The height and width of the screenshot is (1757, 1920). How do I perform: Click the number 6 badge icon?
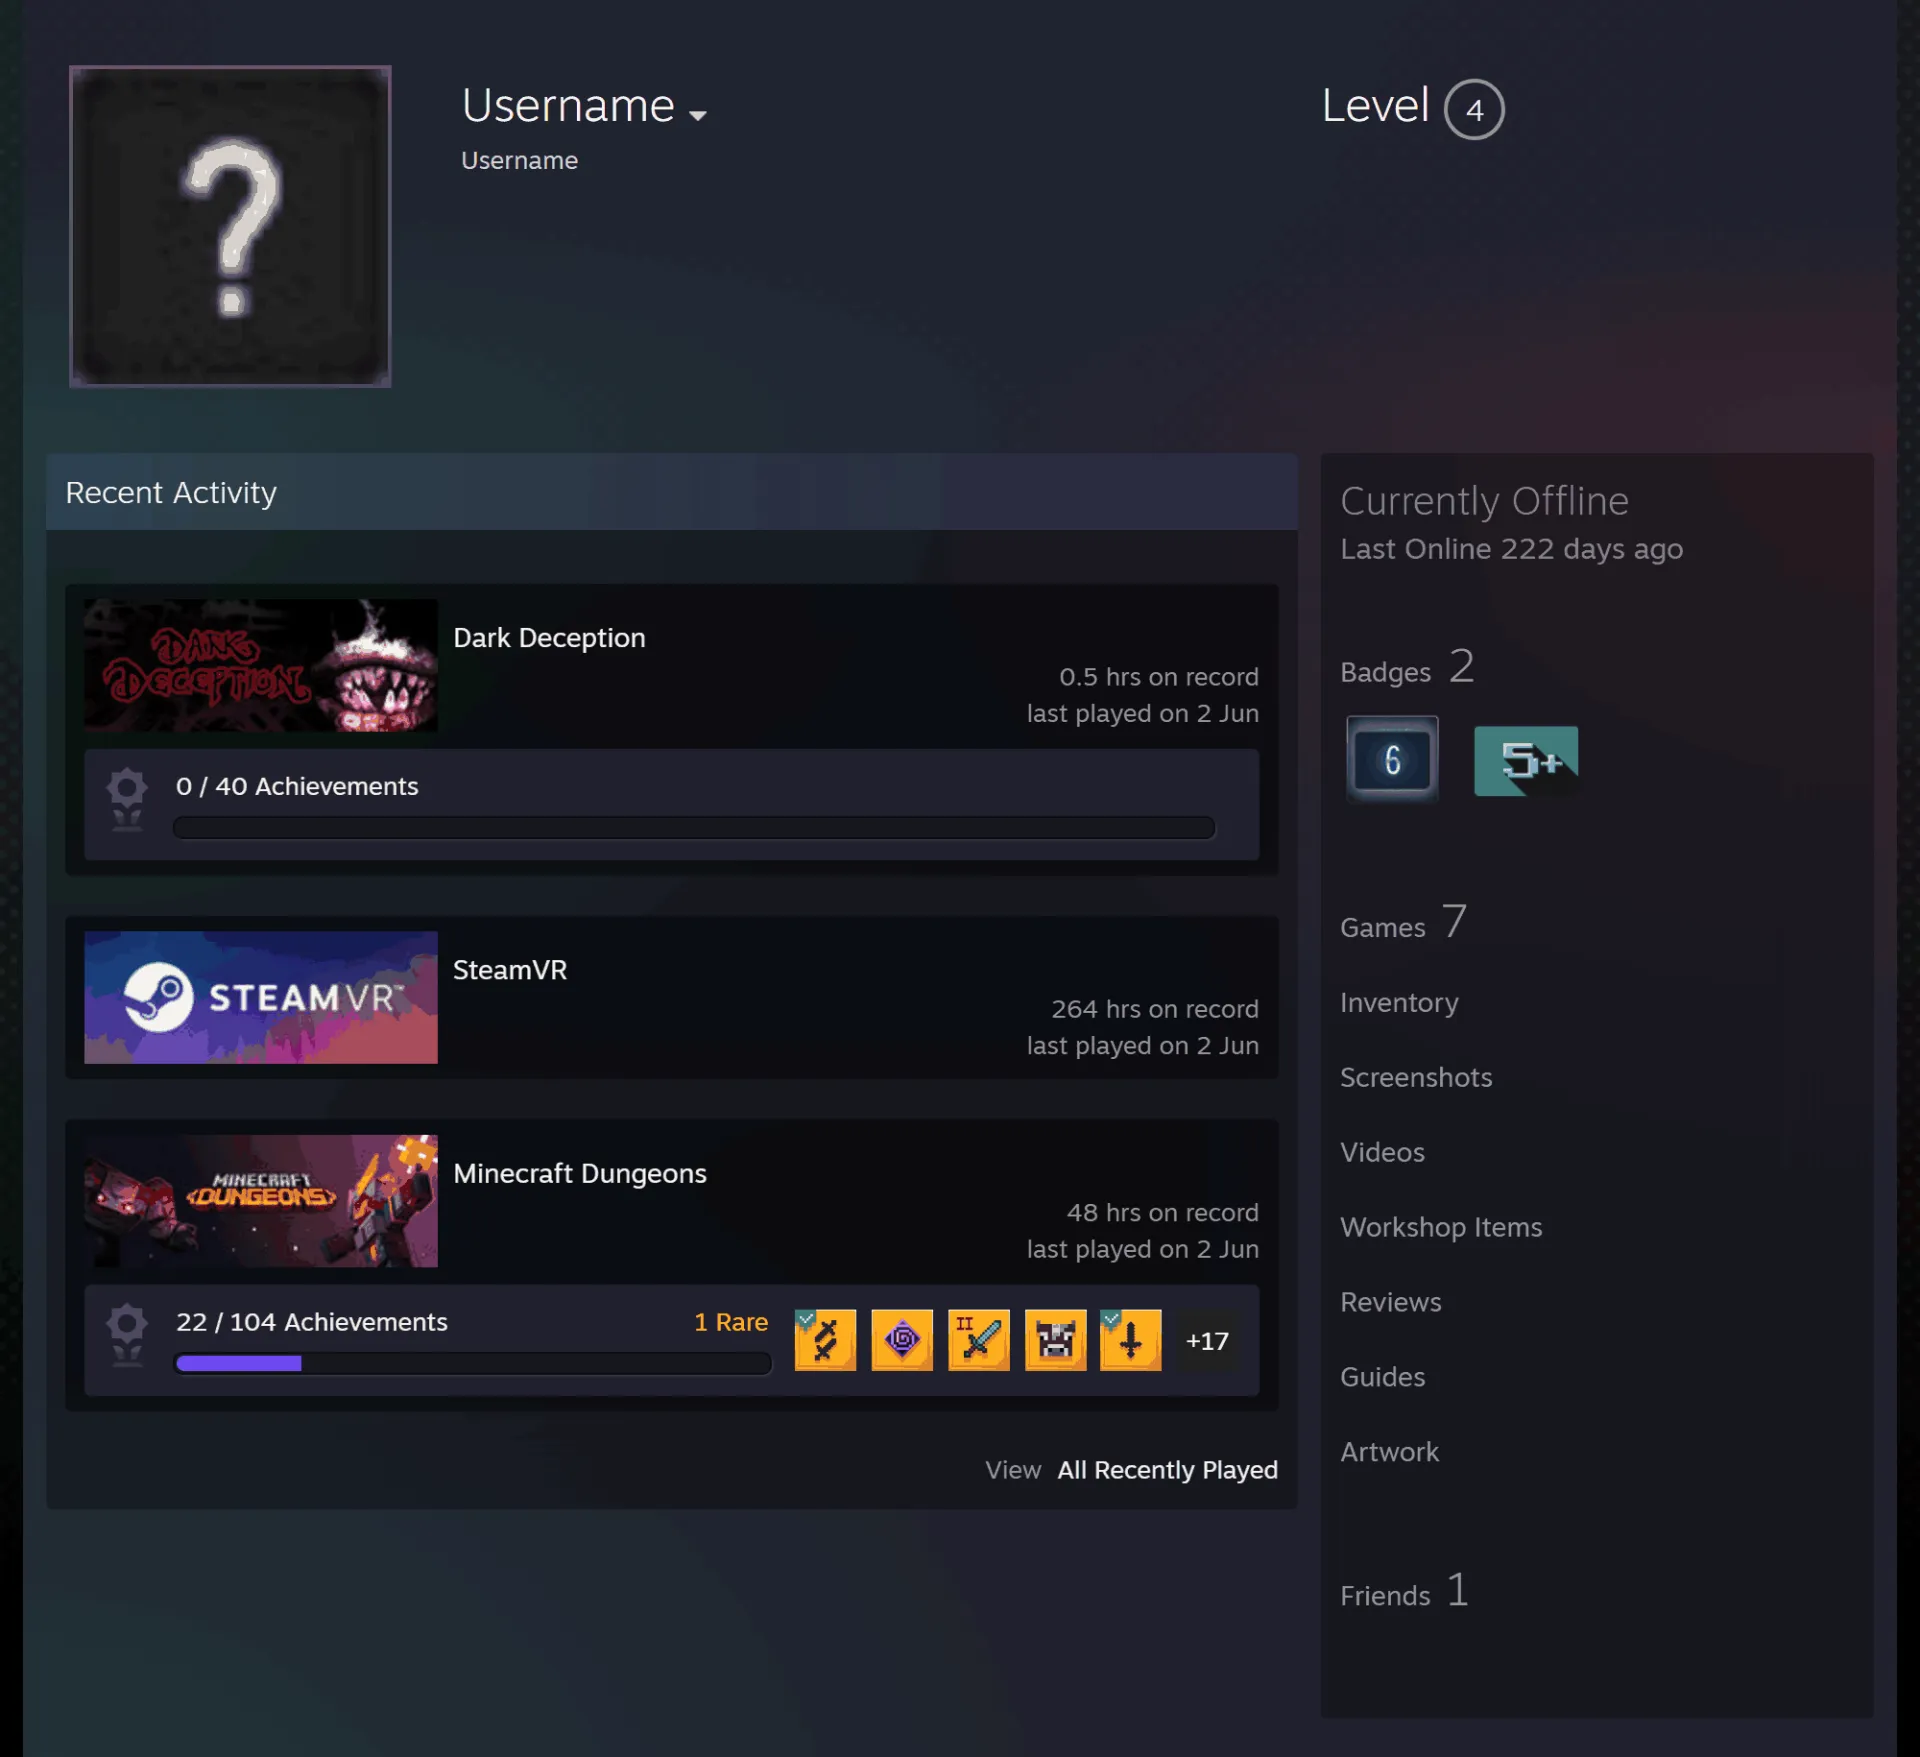[1392, 760]
